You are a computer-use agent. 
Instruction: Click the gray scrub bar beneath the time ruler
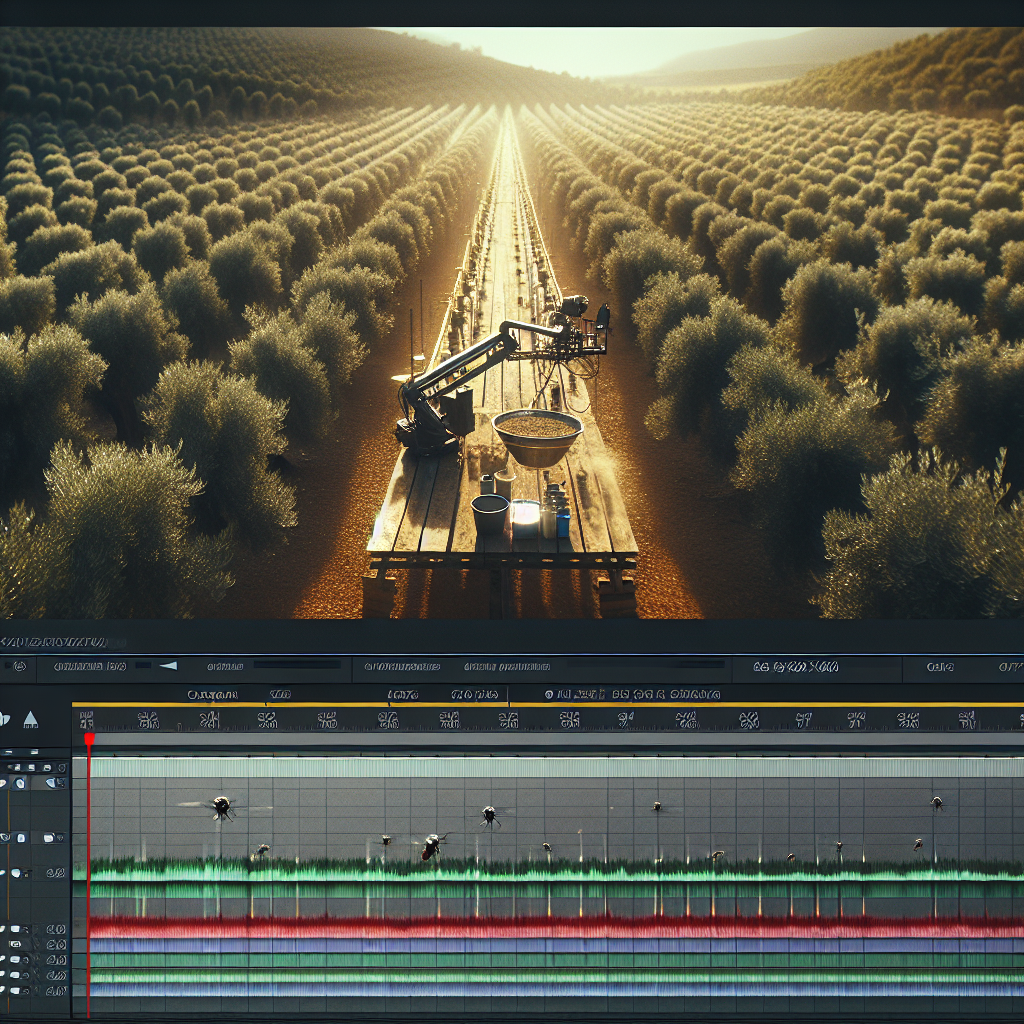point(556,739)
